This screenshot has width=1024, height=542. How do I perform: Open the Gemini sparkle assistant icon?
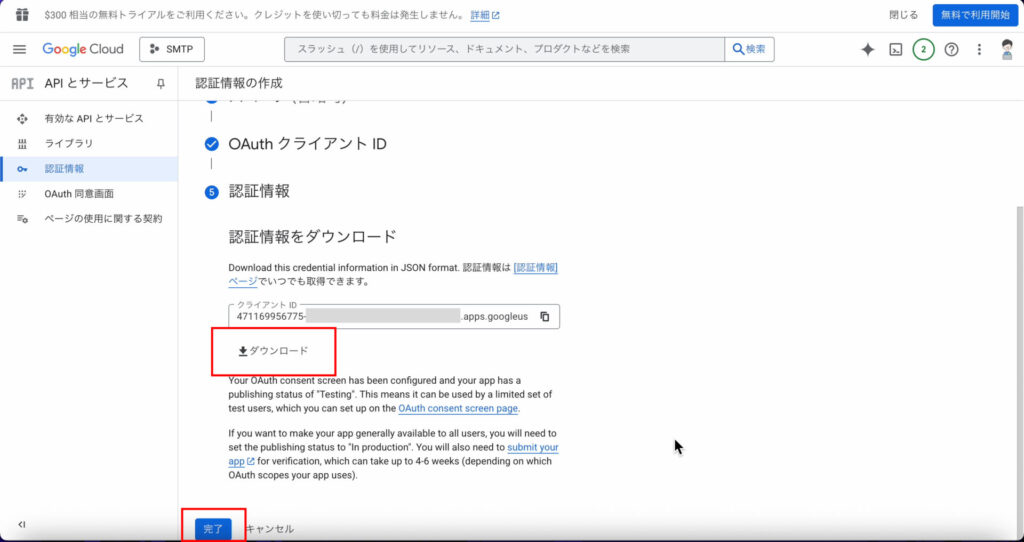(867, 50)
